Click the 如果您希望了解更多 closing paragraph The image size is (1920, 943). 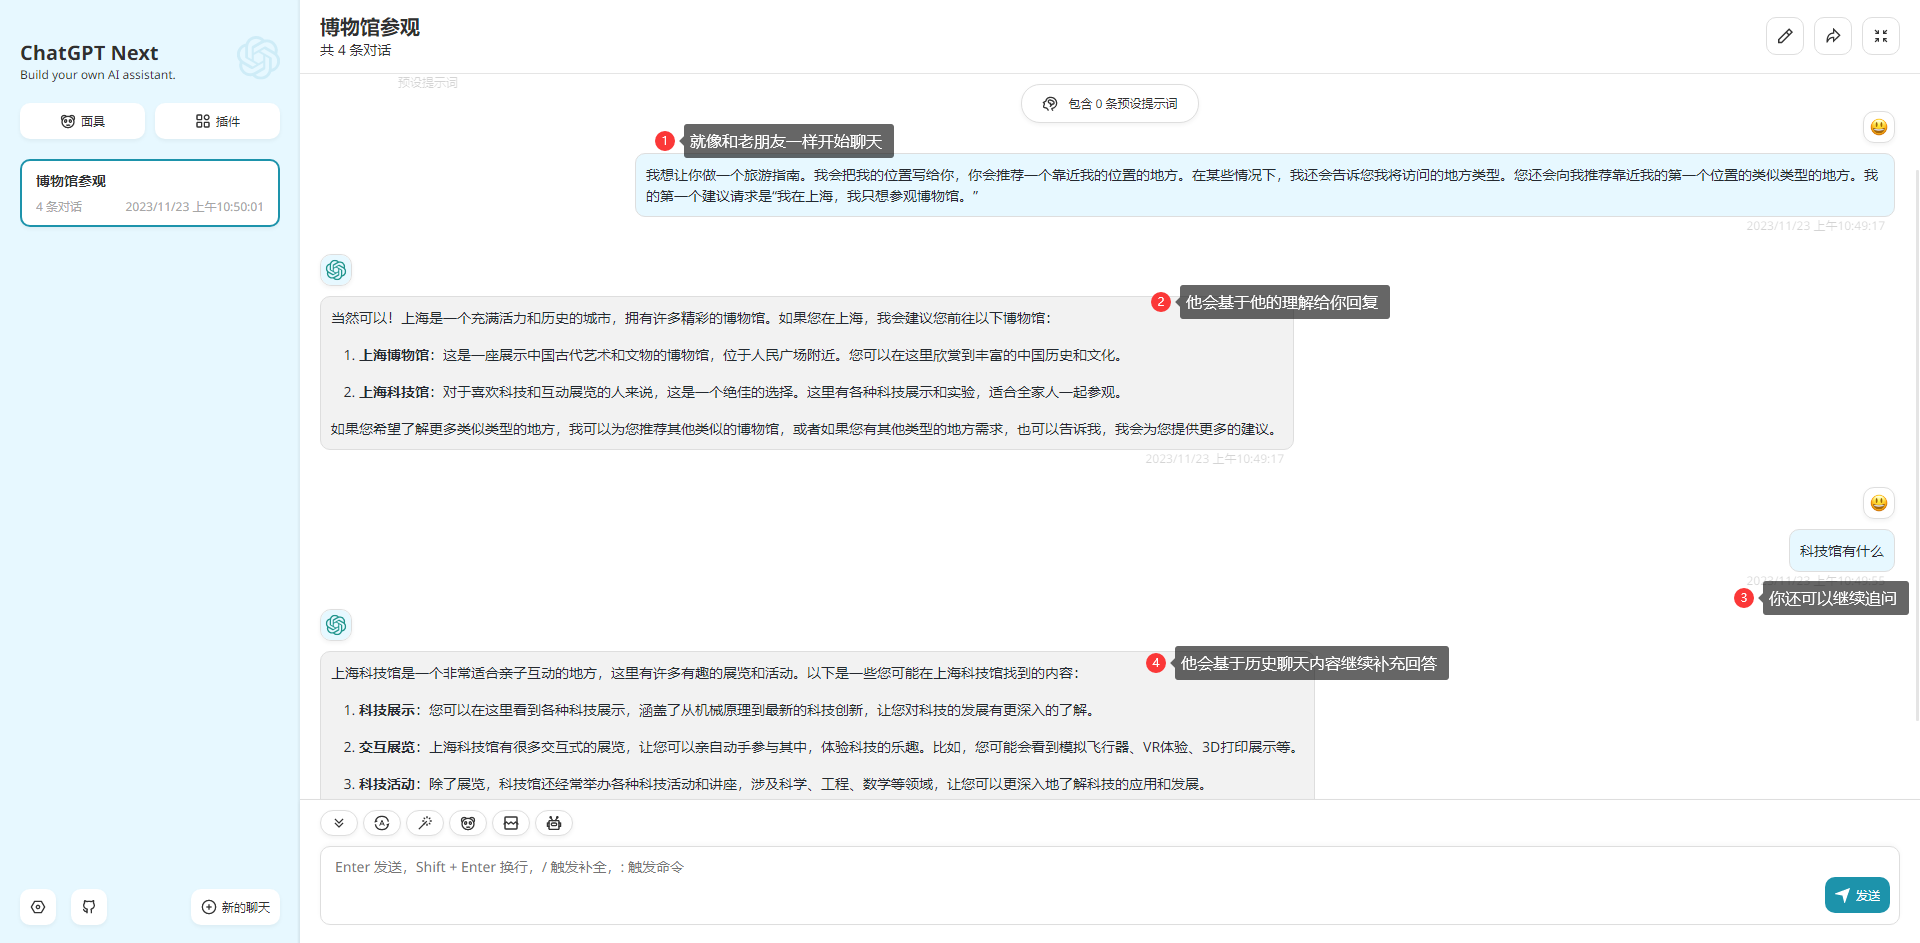[806, 429]
